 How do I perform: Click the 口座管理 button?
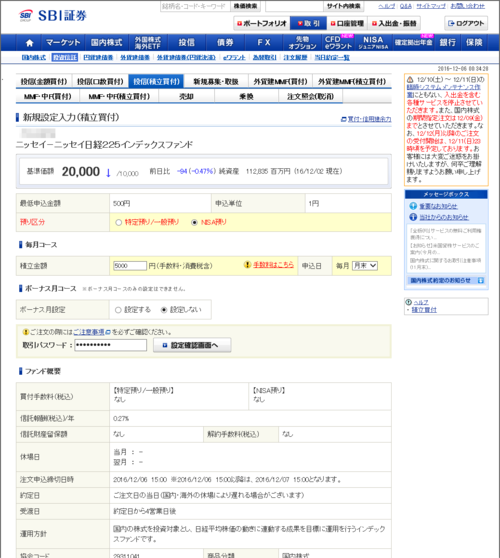tap(347, 23)
